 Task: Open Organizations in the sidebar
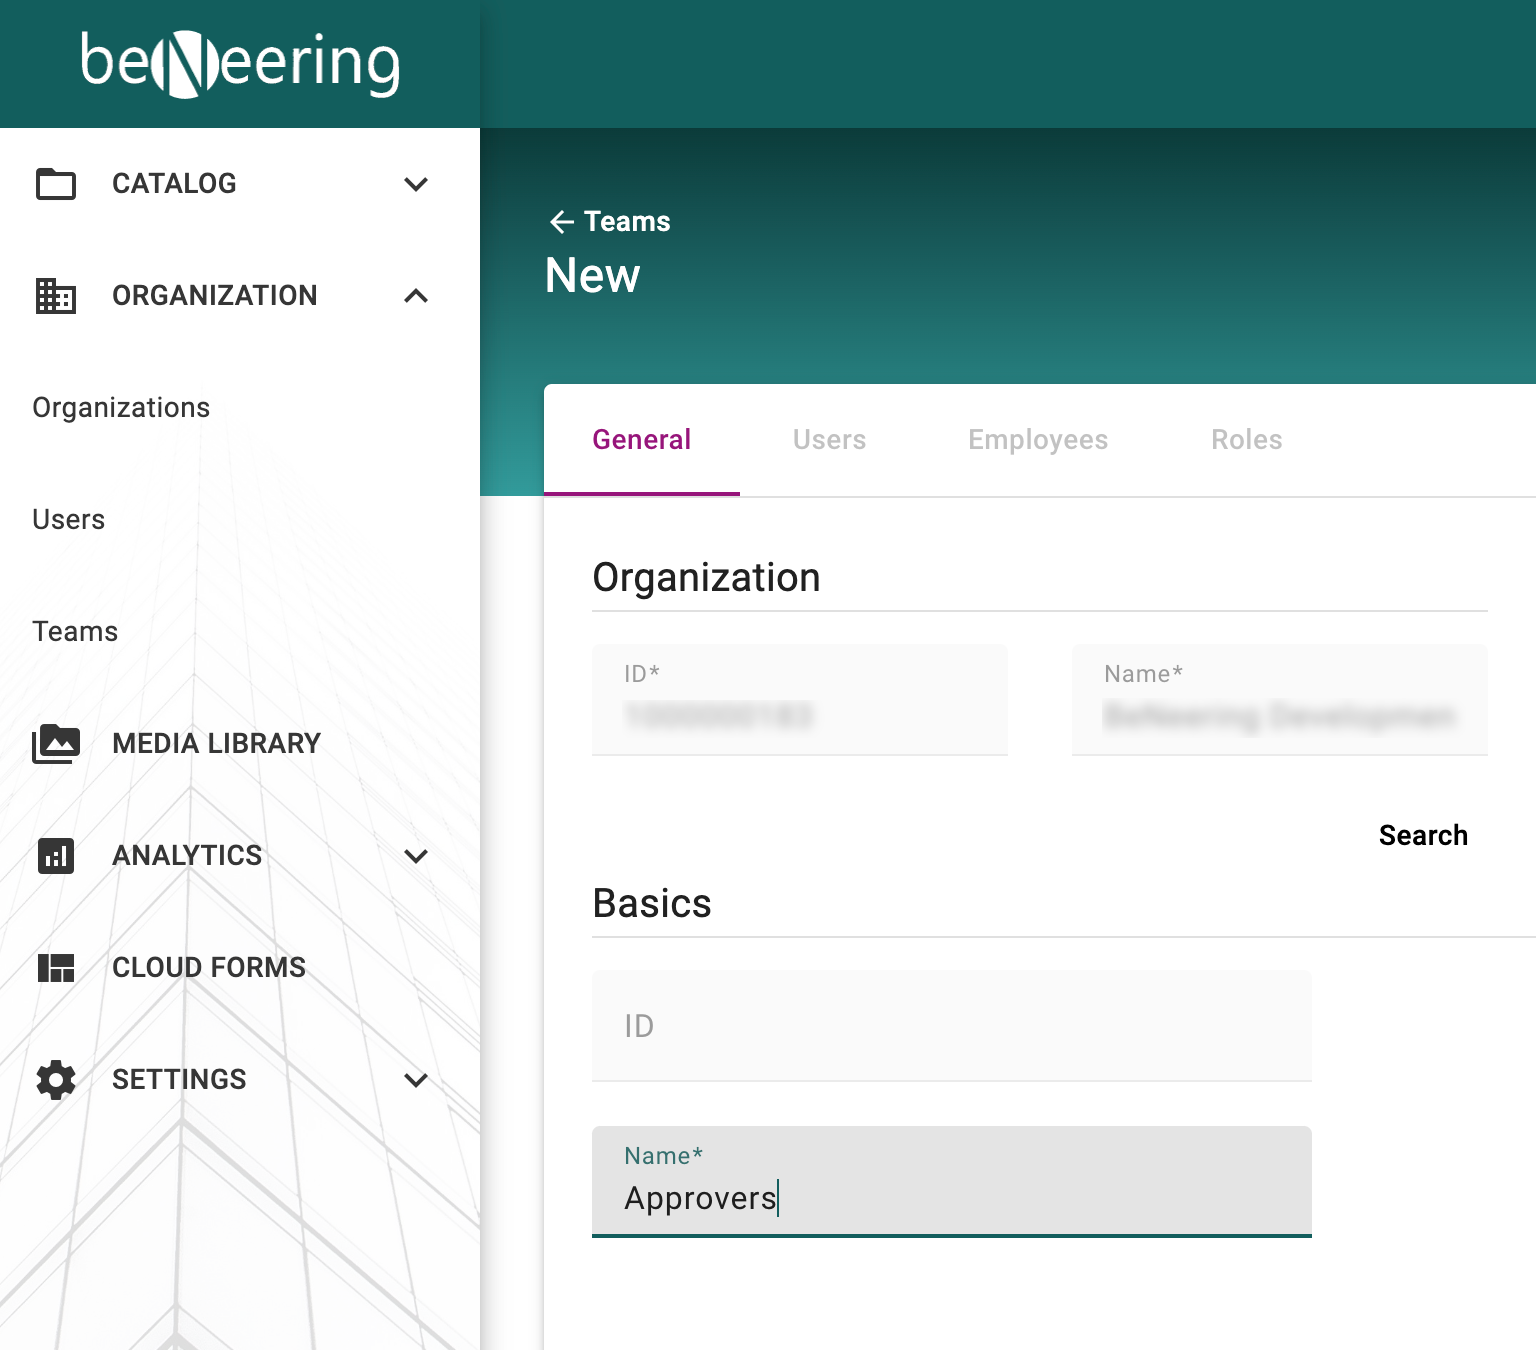point(121,408)
